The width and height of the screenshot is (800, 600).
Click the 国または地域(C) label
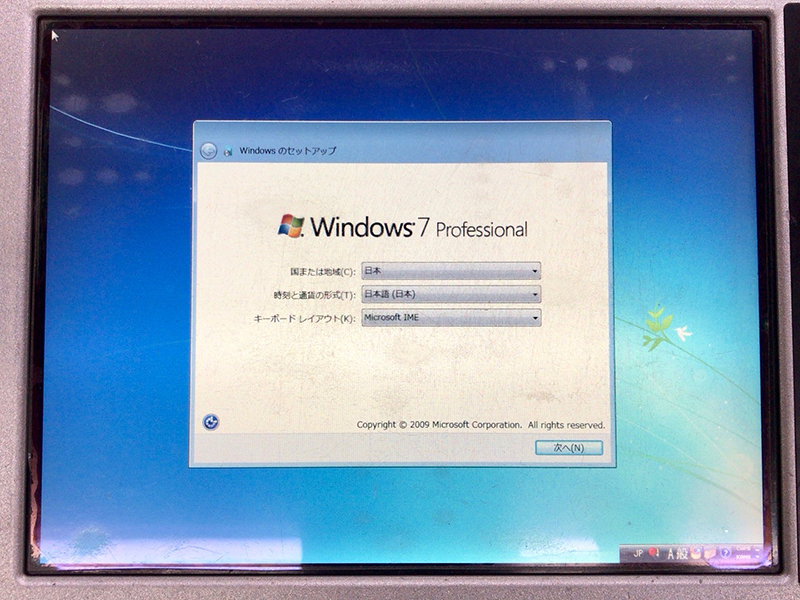click(323, 272)
